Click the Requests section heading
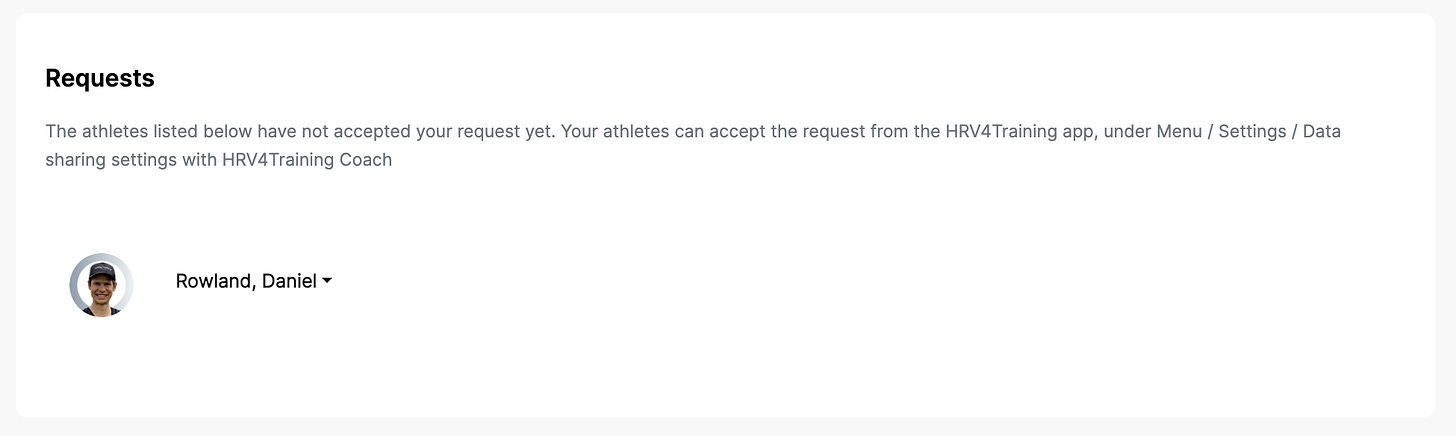This screenshot has height=436, width=1456. pos(100,78)
